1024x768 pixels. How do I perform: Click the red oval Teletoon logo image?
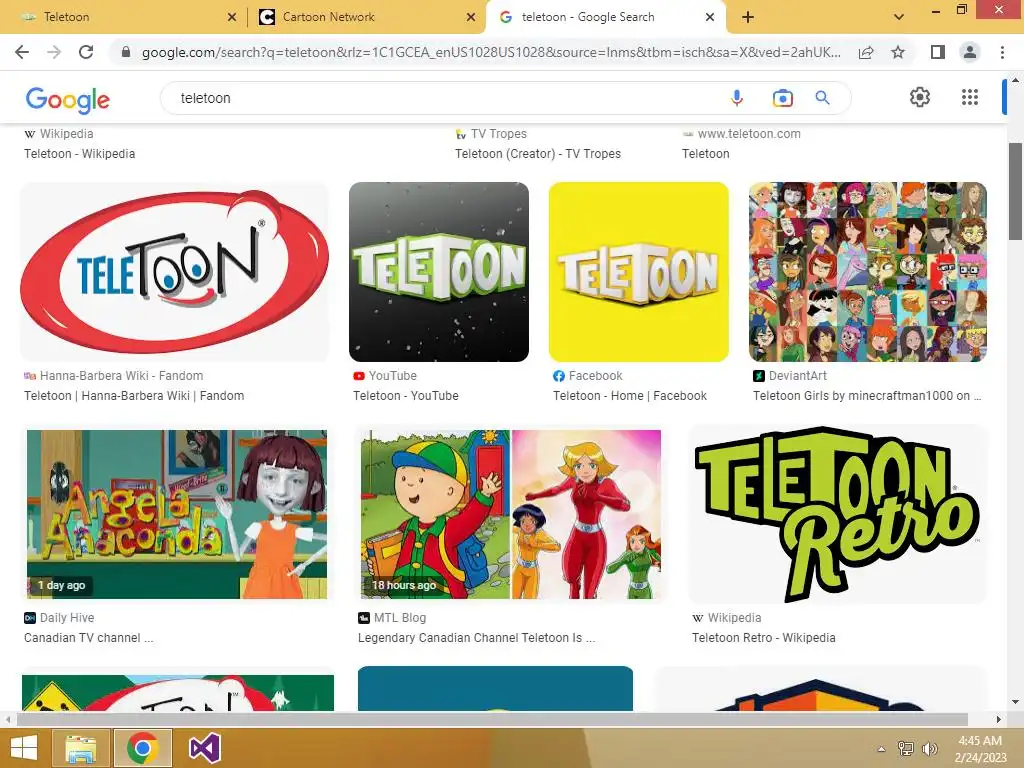click(x=175, y=272)
